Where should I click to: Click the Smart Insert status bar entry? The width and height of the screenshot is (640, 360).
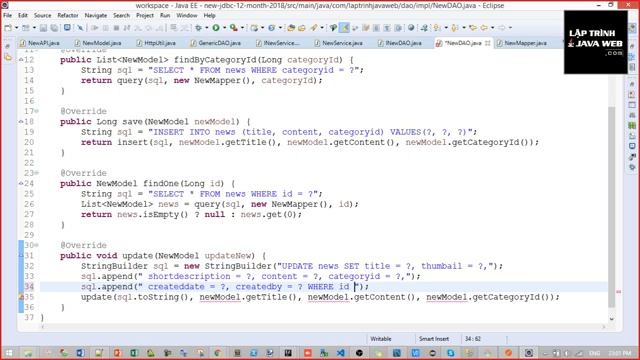(434, 339)
